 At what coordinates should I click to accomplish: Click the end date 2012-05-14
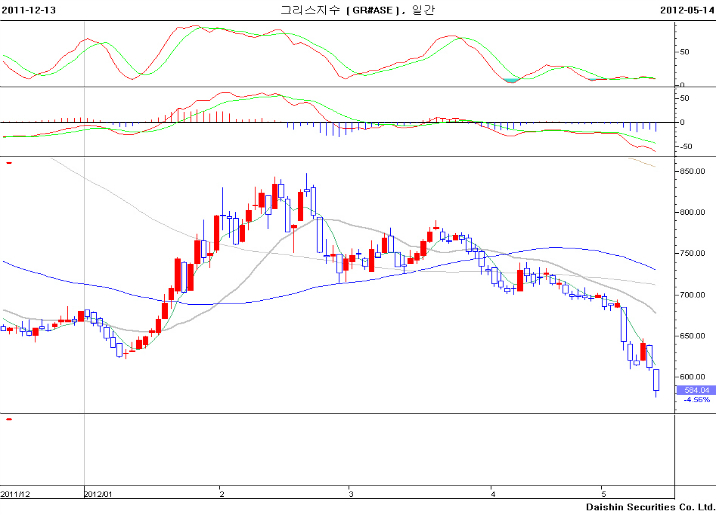[686, 9]
